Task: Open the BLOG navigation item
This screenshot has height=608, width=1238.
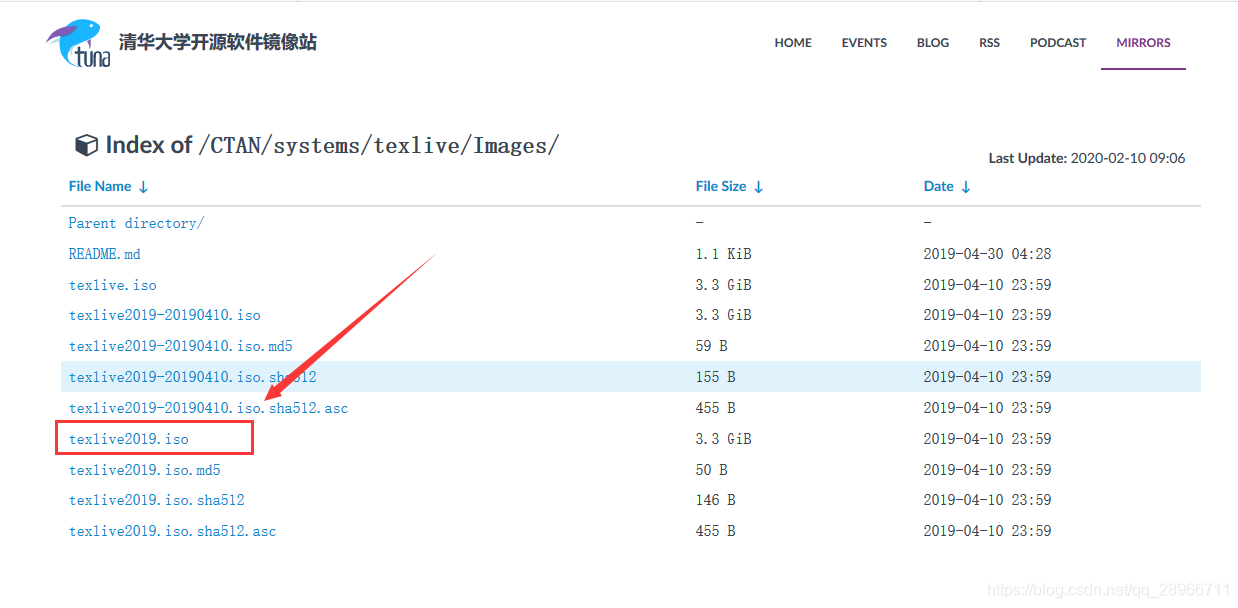Action: 933,43
